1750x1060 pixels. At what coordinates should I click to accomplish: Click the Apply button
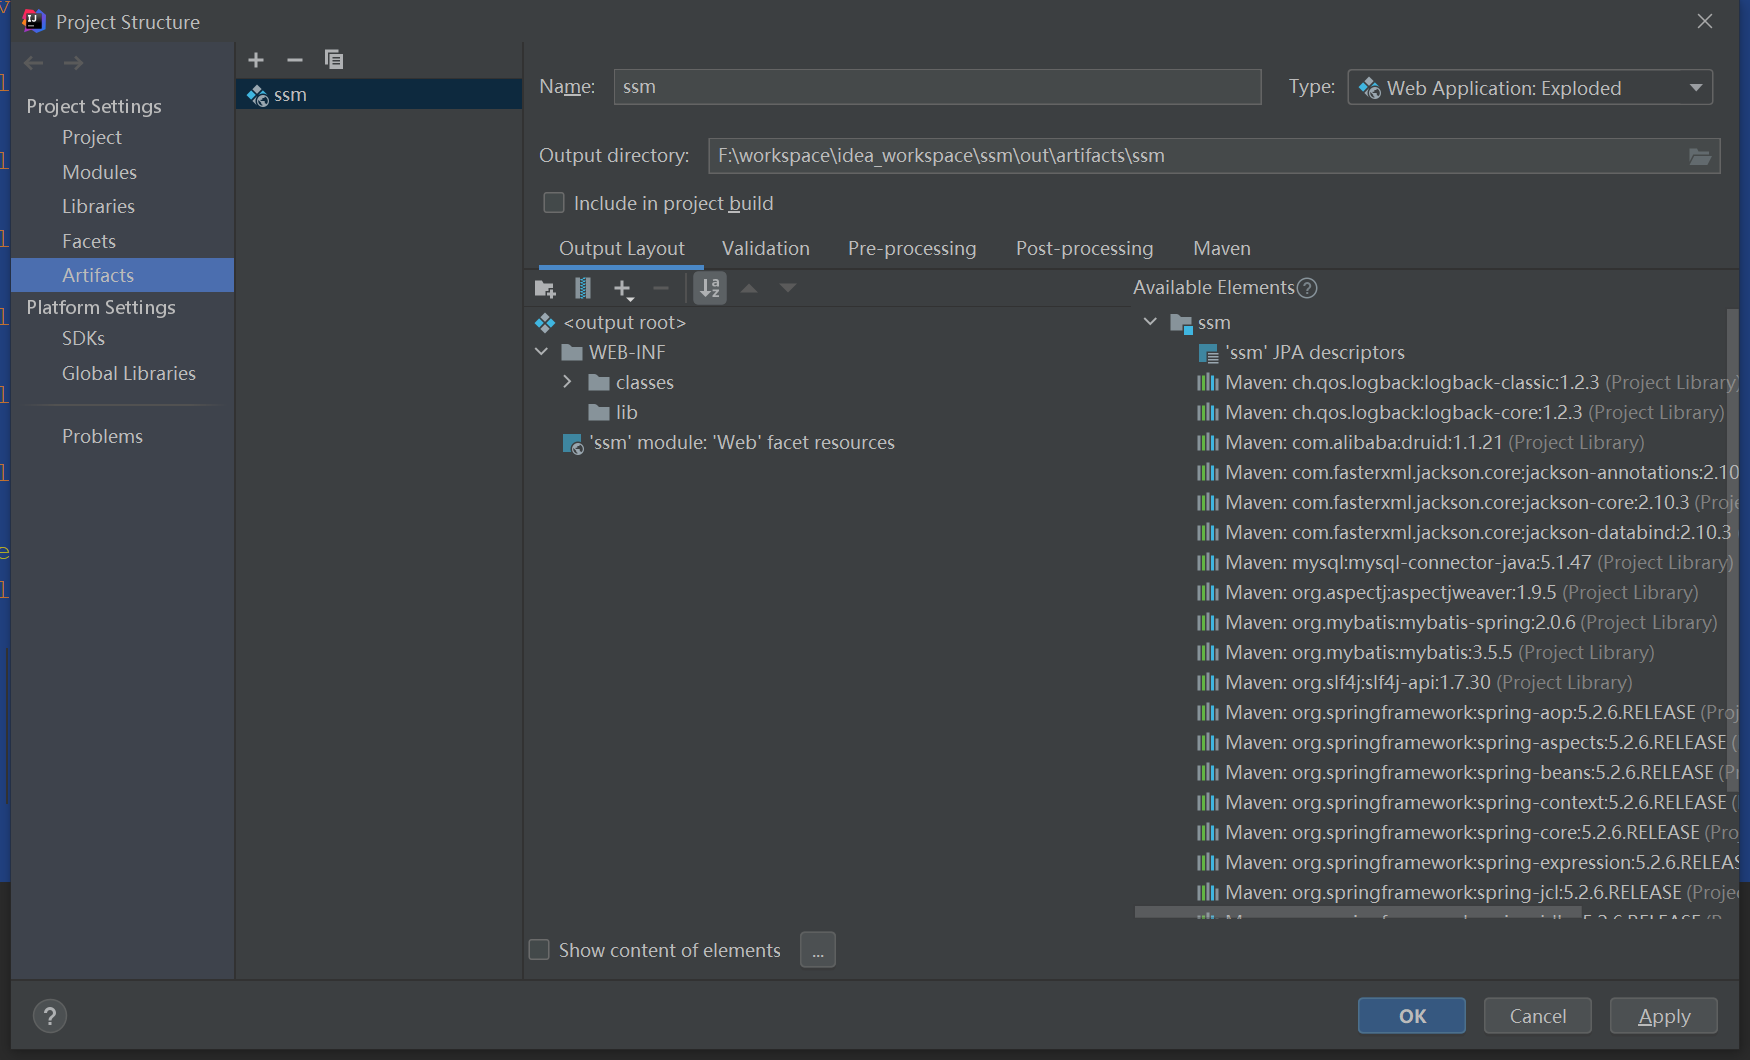1664,1016
